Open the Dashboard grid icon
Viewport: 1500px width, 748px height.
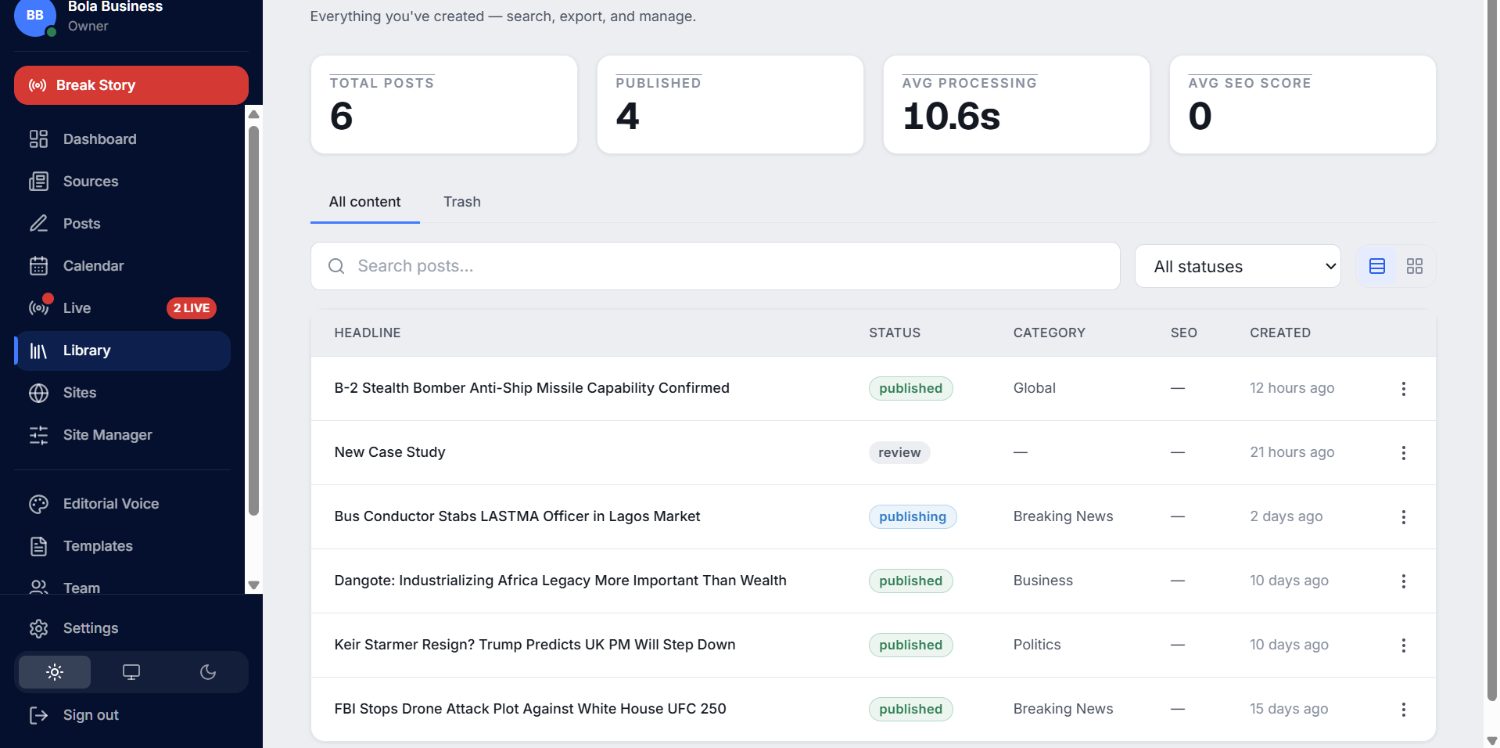coord(39,139)
